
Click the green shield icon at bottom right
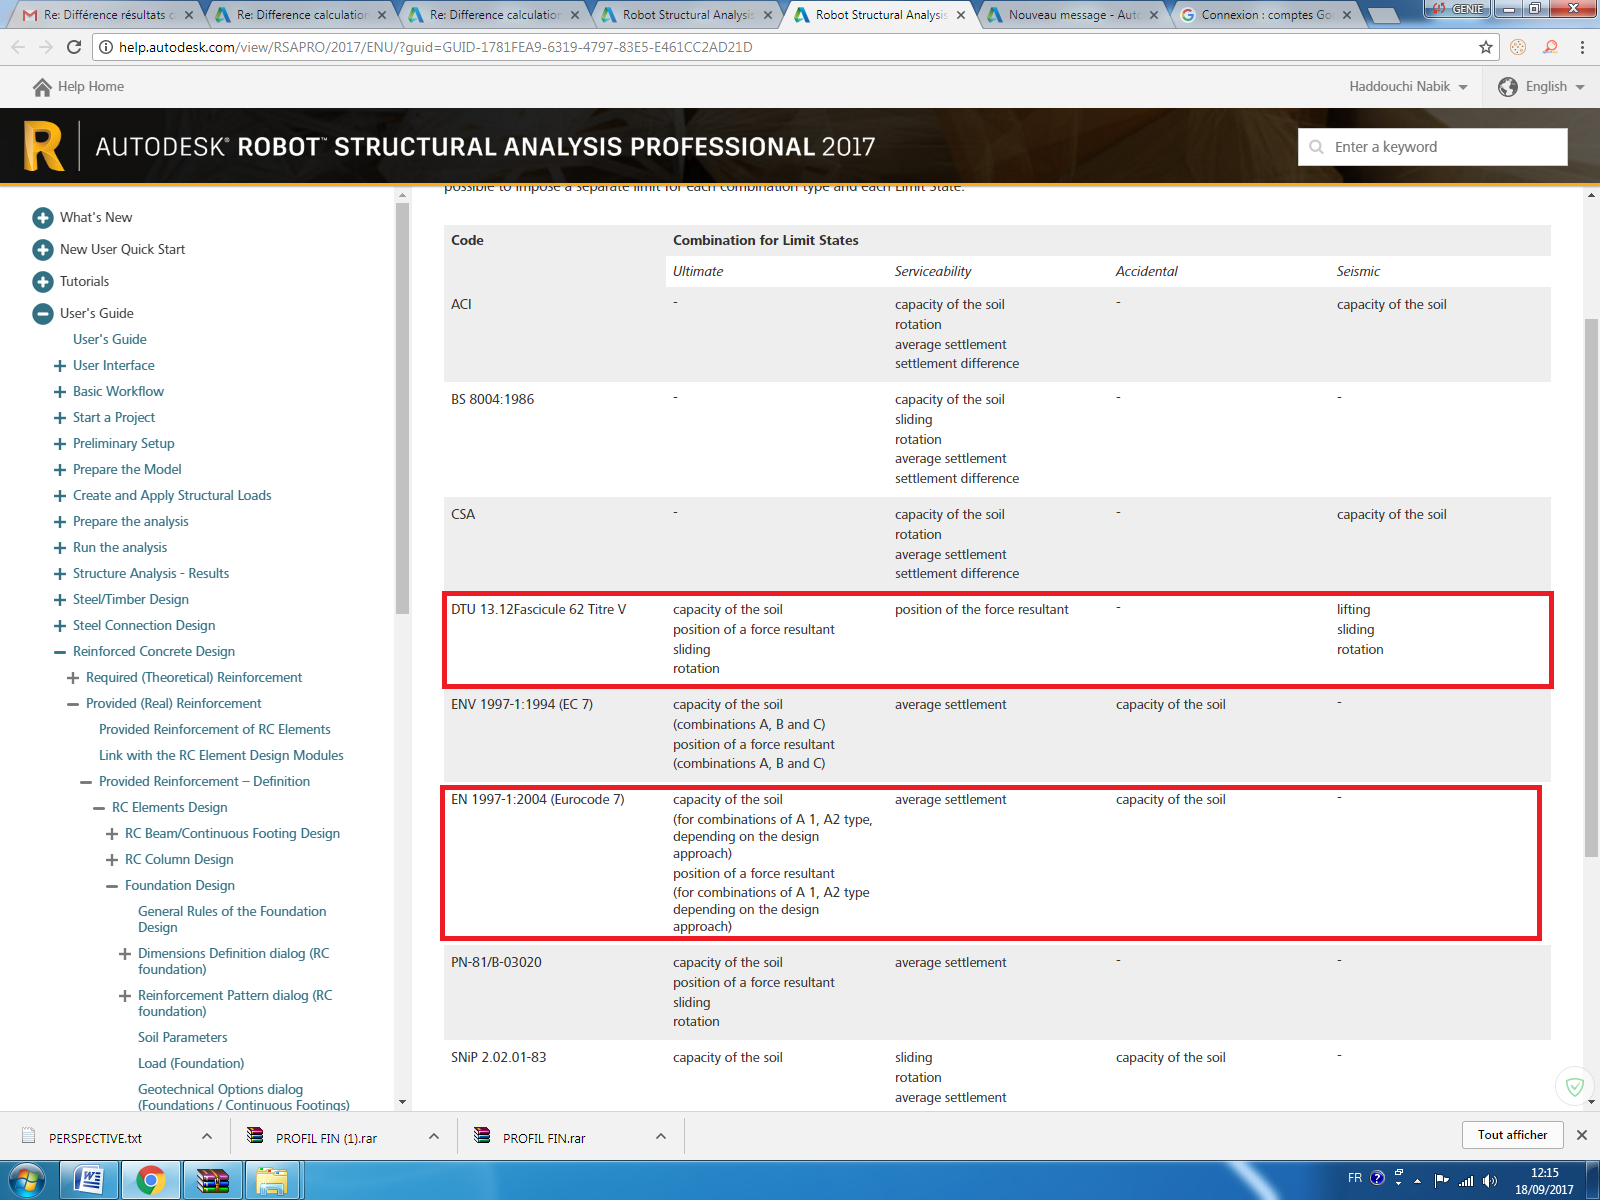click(1575, 1086)
